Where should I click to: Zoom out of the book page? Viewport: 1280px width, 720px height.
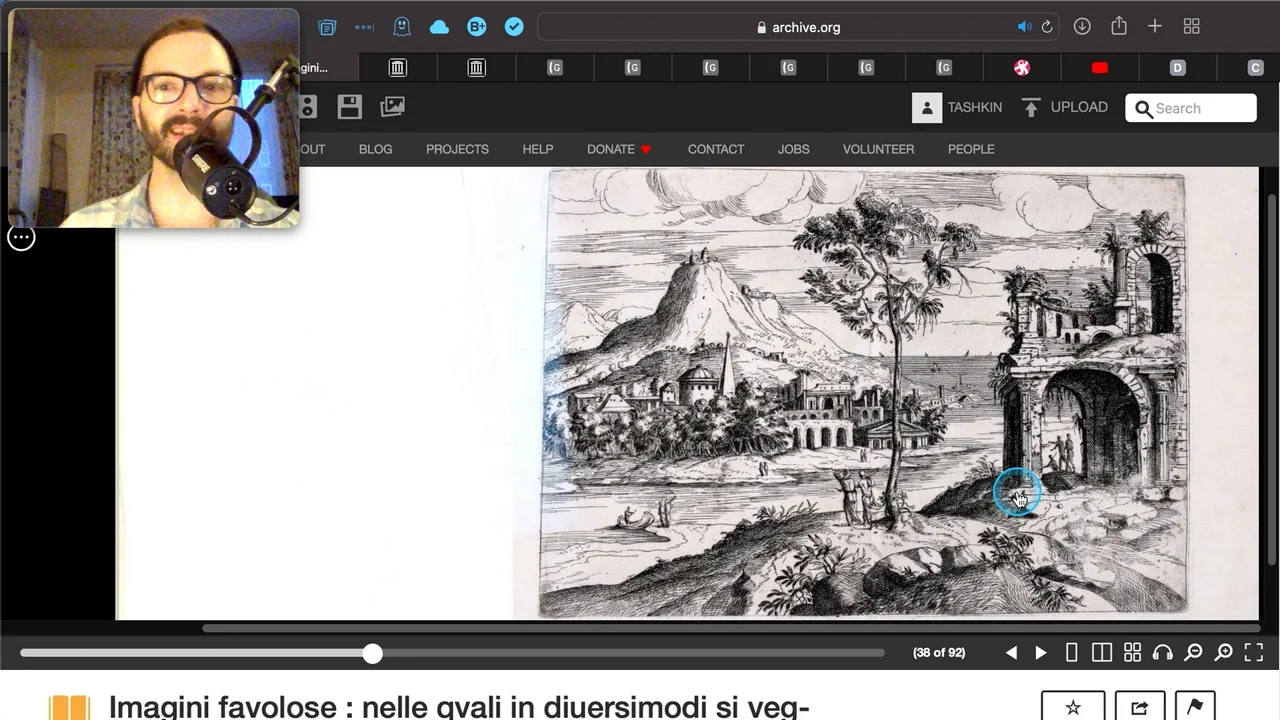click(1193, 653)
